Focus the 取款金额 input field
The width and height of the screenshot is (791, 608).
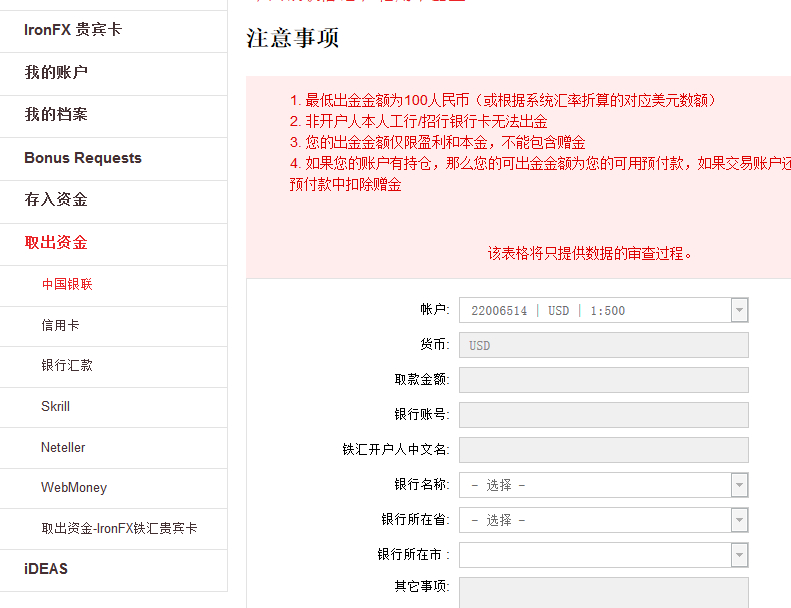tap(603, 380)
